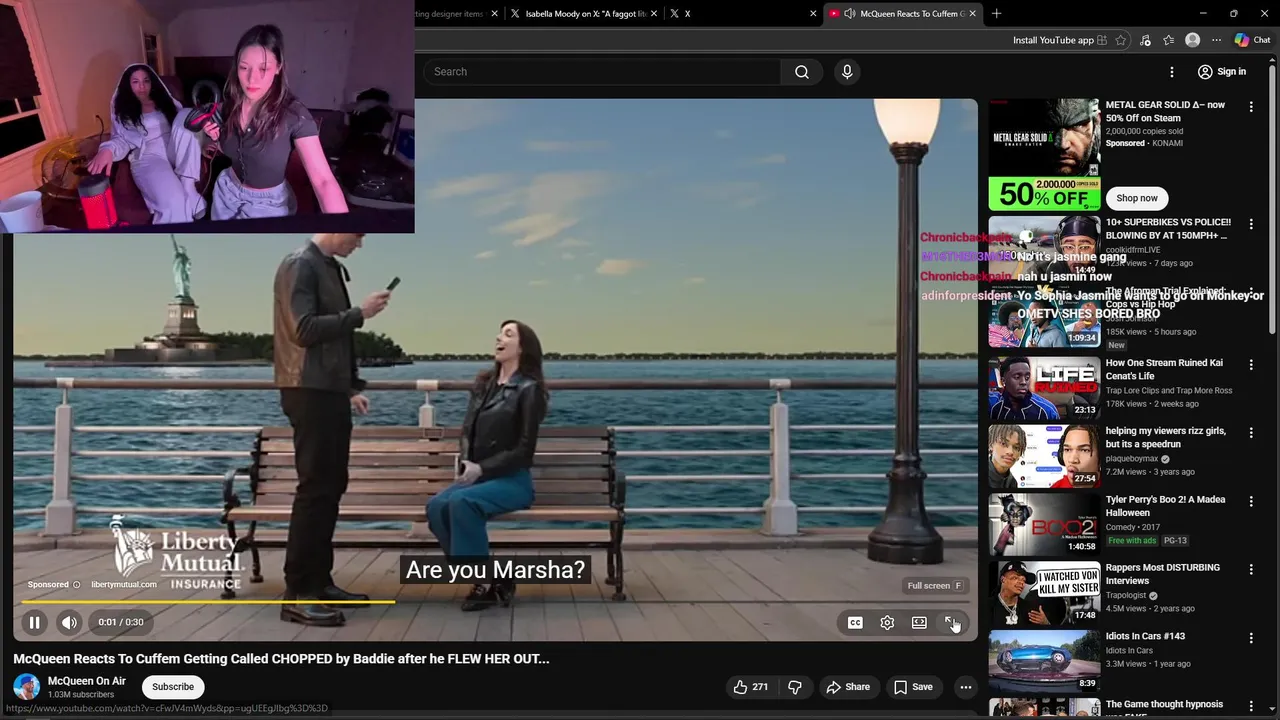1280x720 pixels.
Task: Open Tyler Perry's Boo 2 title
Action: coord(1165,506)
